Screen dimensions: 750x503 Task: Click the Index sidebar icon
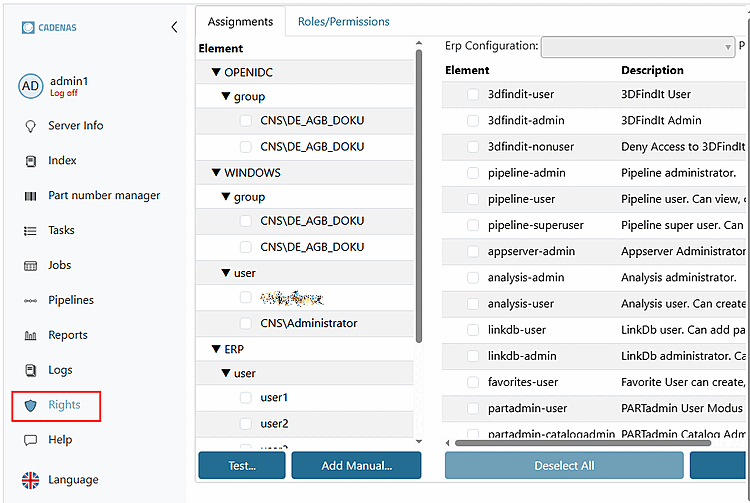[30, 161]
